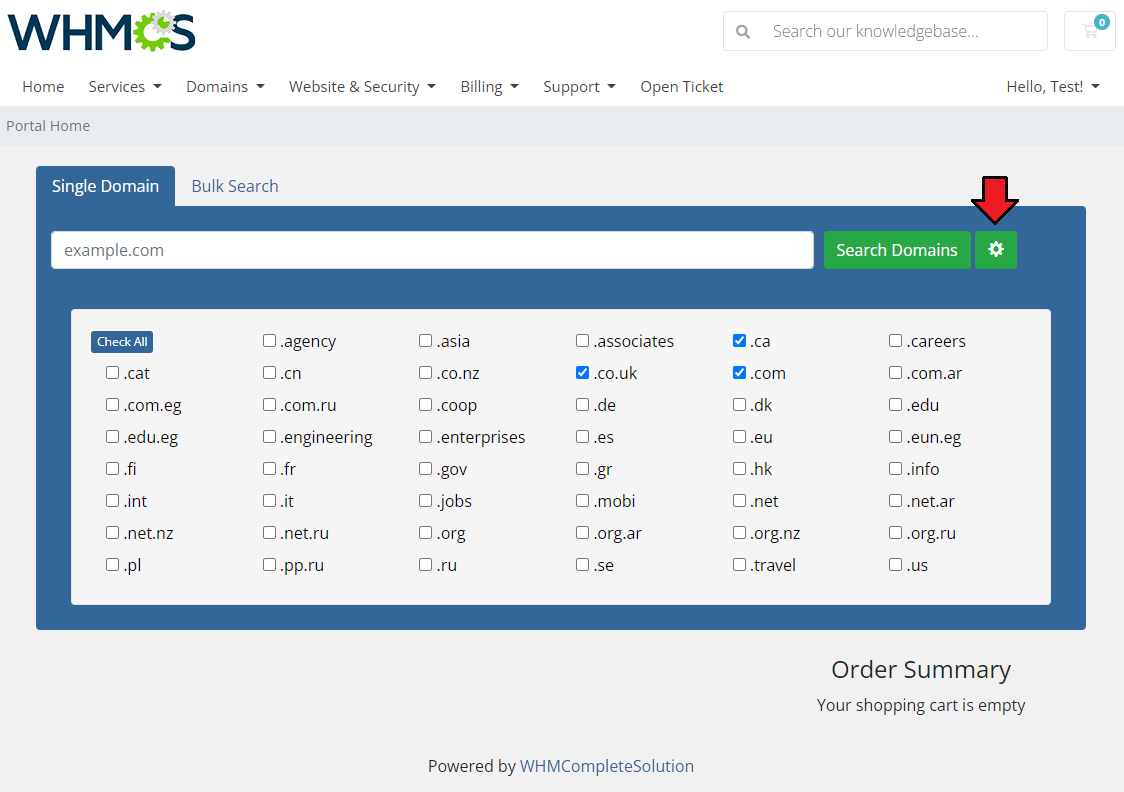Open the Open Ticket page
The width and height of the screenshot is (1124, 792).
pos(682,87)
